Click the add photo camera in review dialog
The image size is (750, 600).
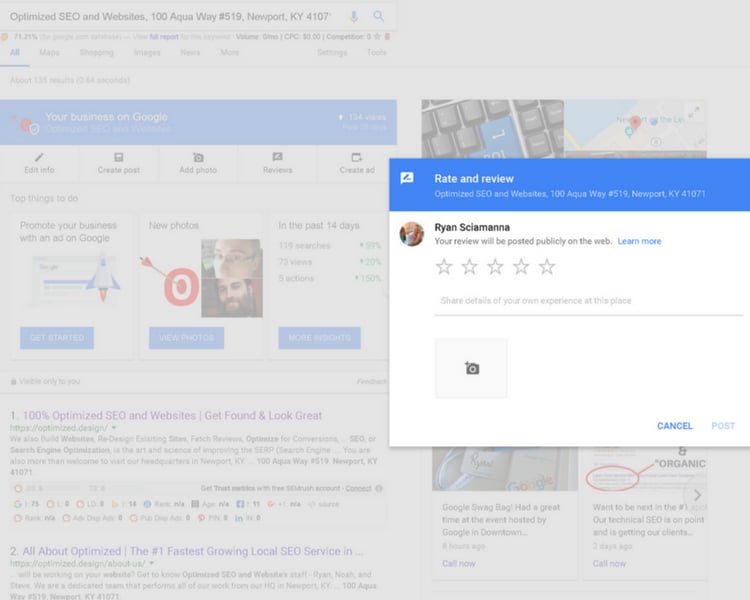pos(472,368)
